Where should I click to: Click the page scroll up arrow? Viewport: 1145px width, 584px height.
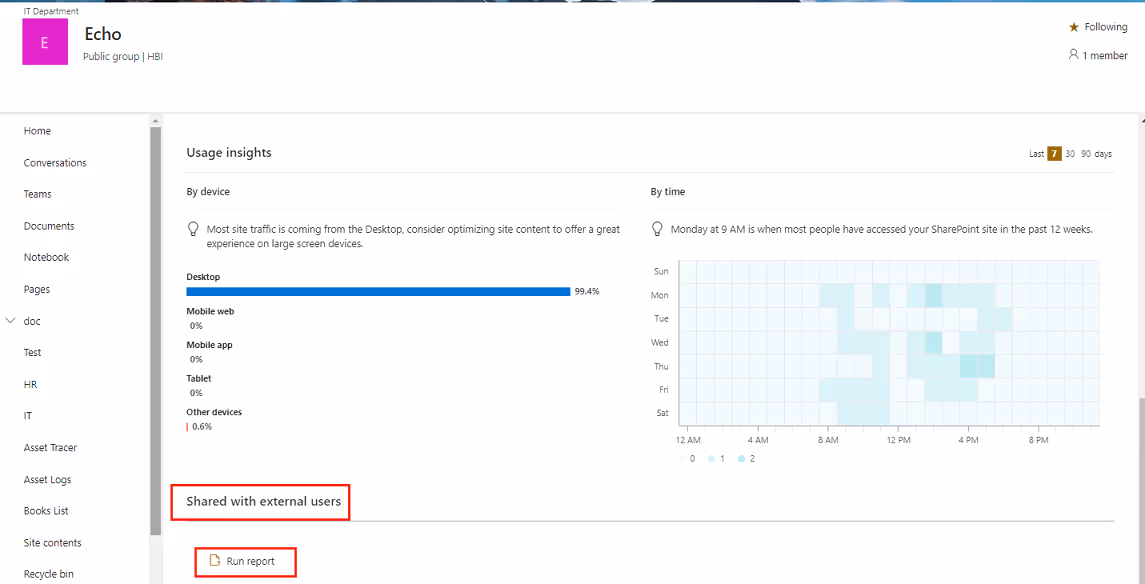[1141, 120]
